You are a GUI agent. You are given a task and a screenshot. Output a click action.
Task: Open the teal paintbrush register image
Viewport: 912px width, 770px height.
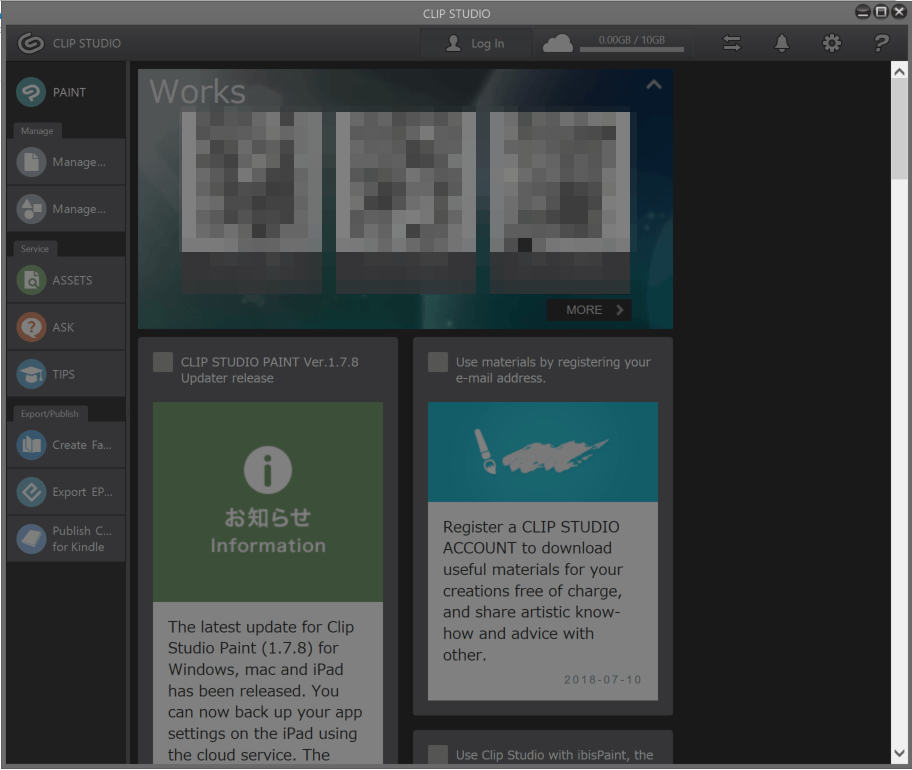pos(543,452)
